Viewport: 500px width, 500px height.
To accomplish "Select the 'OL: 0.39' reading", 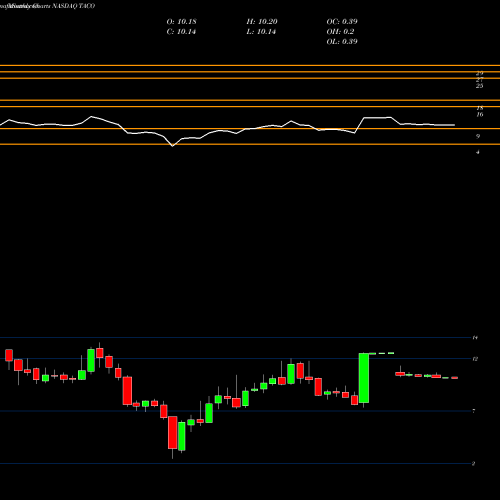I will [x=342, y=41].
